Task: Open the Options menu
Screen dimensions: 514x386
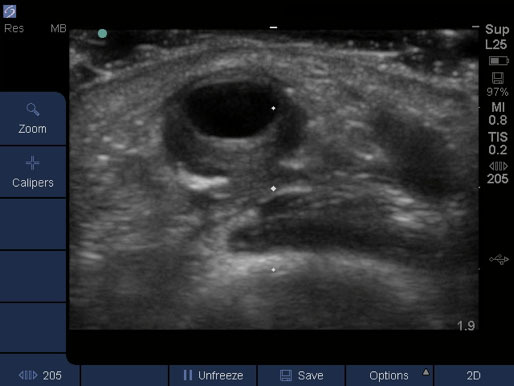Action: [x=389, y=375]
